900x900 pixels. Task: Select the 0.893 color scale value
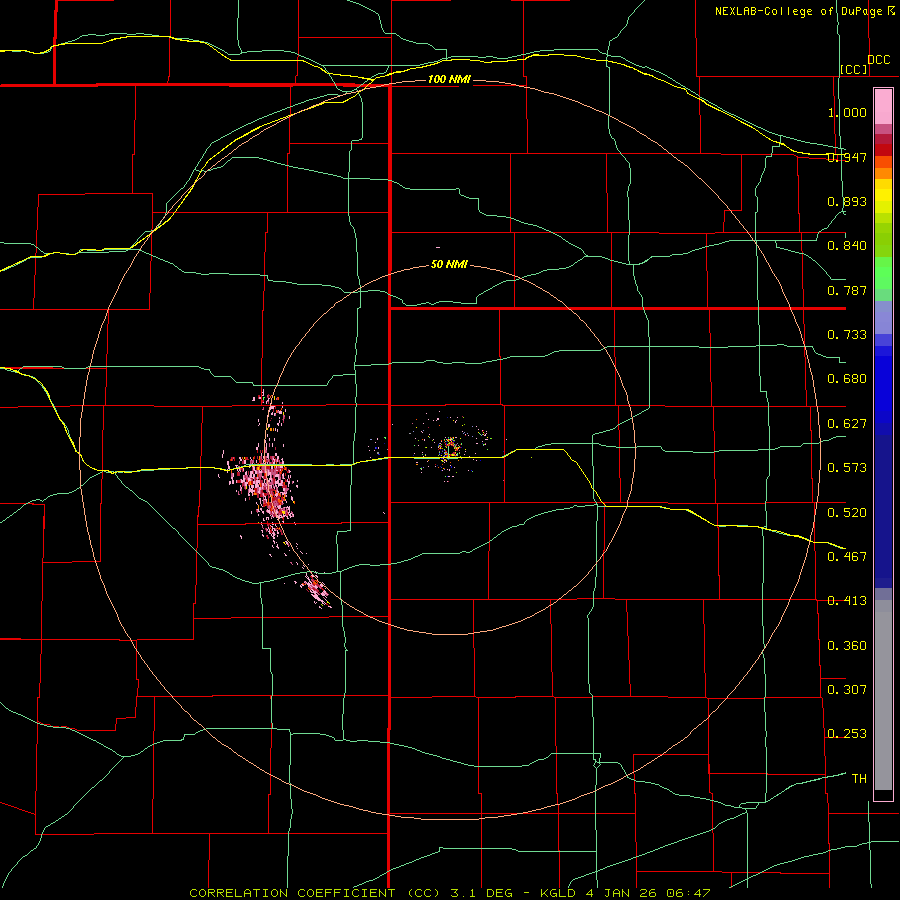(847, 201)
